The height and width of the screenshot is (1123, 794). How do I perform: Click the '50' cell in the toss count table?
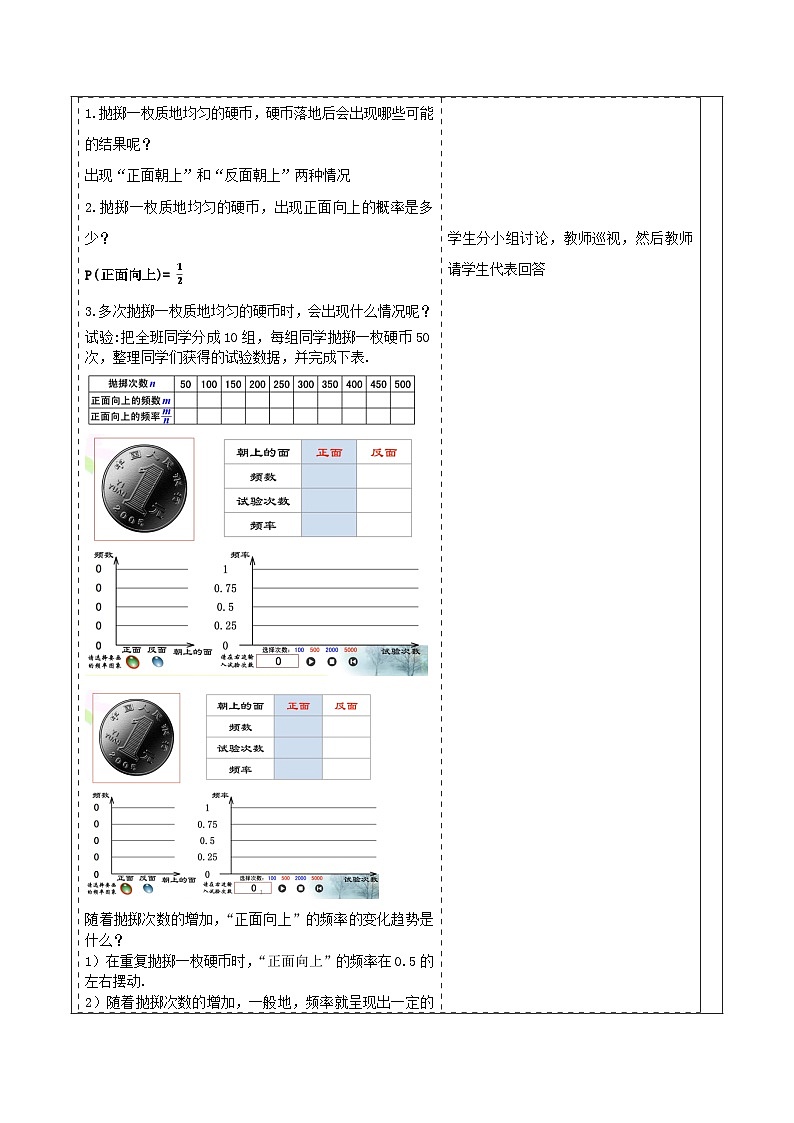coord(185,384)
